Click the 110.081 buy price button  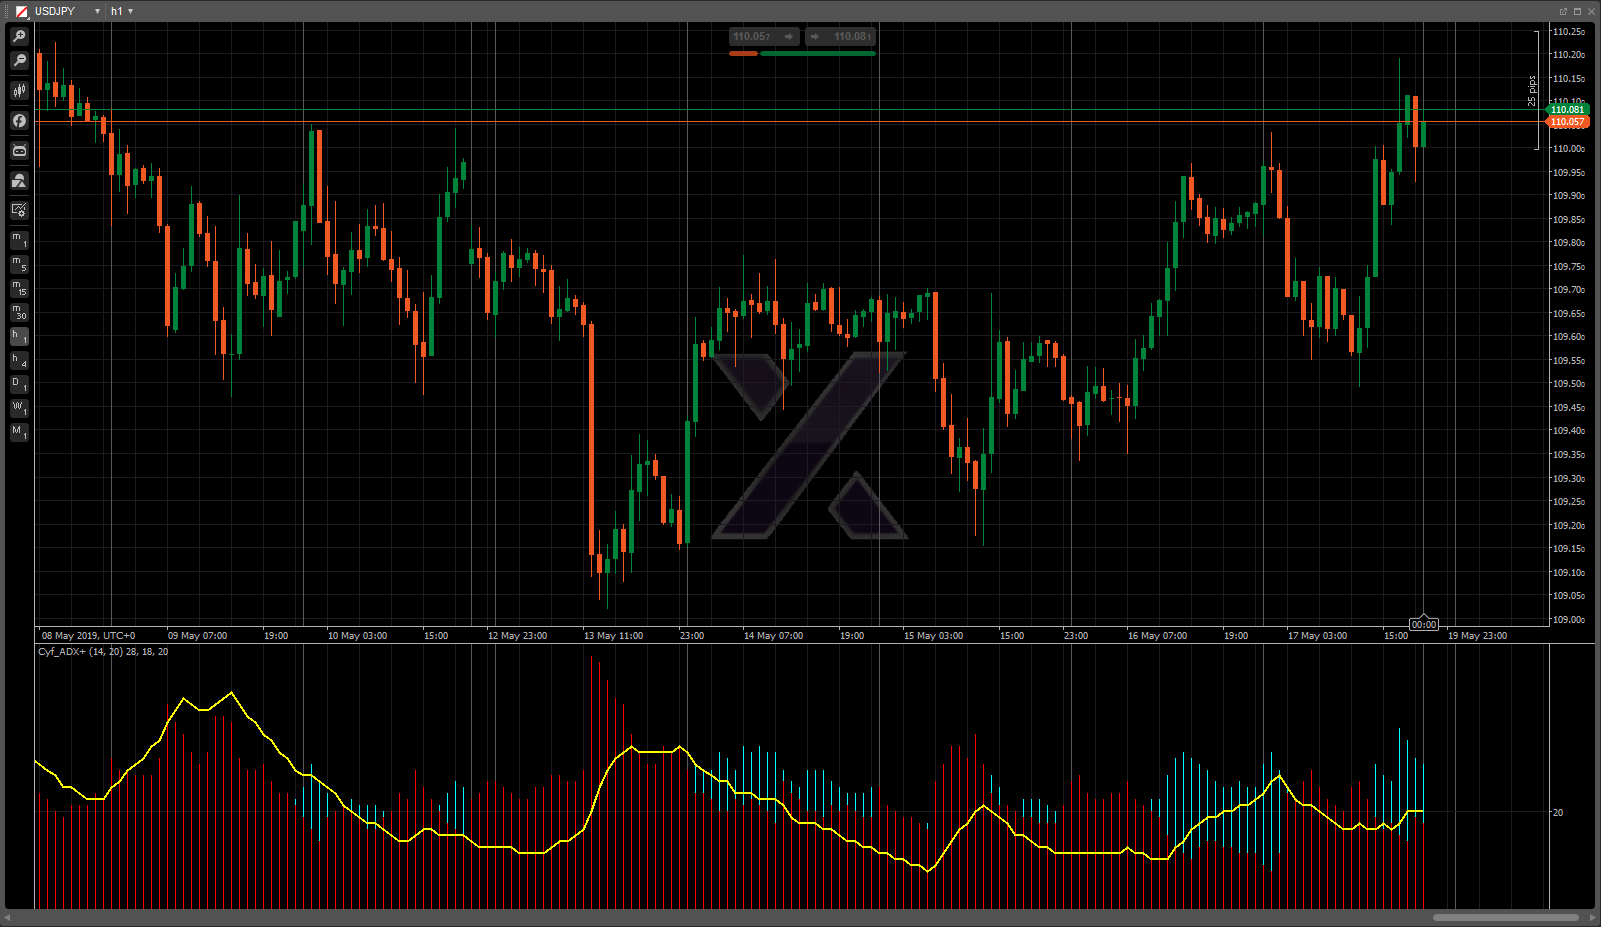841,37
